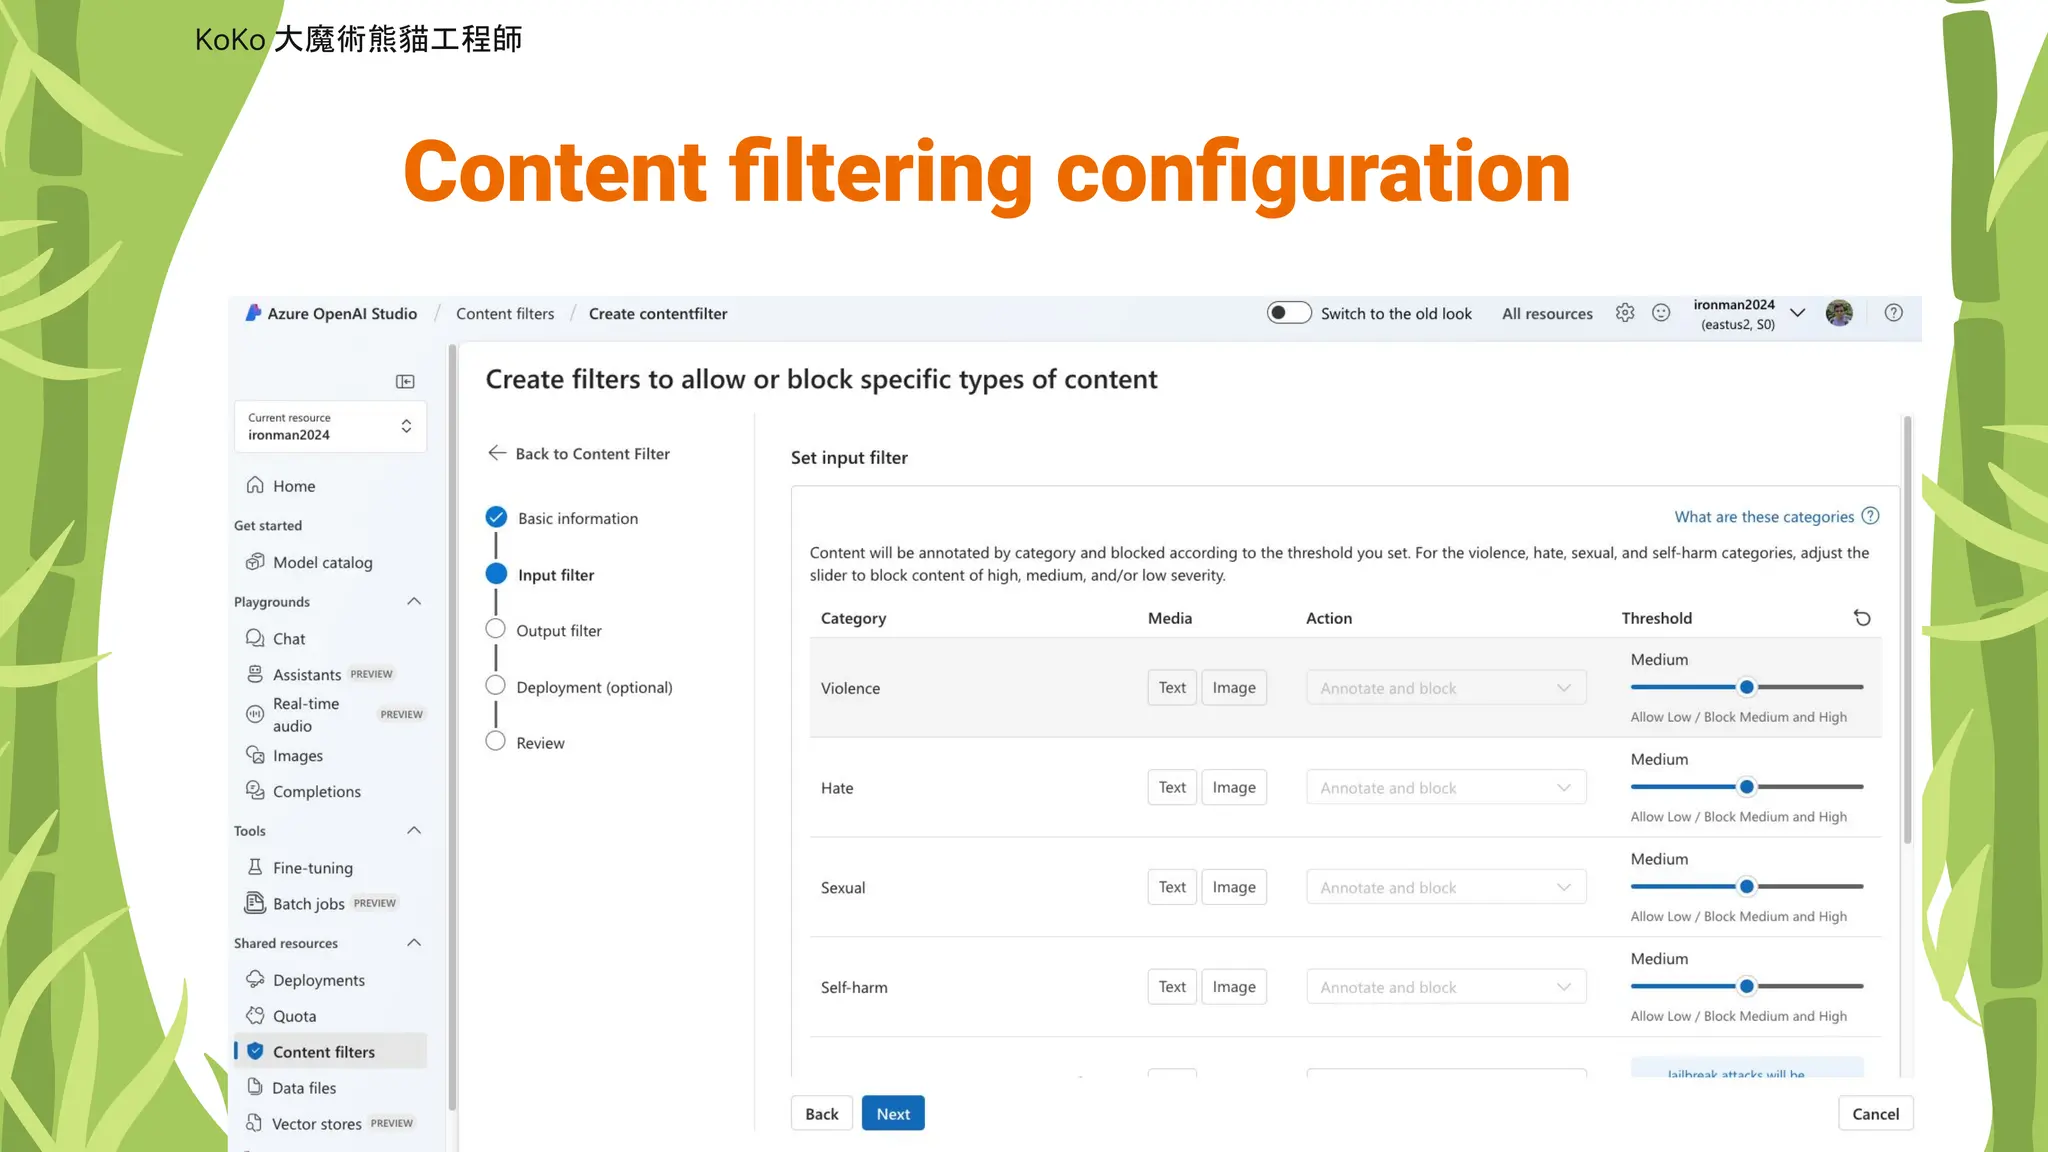
Task: Click the Quota icon
Action: coord(255,1015)
